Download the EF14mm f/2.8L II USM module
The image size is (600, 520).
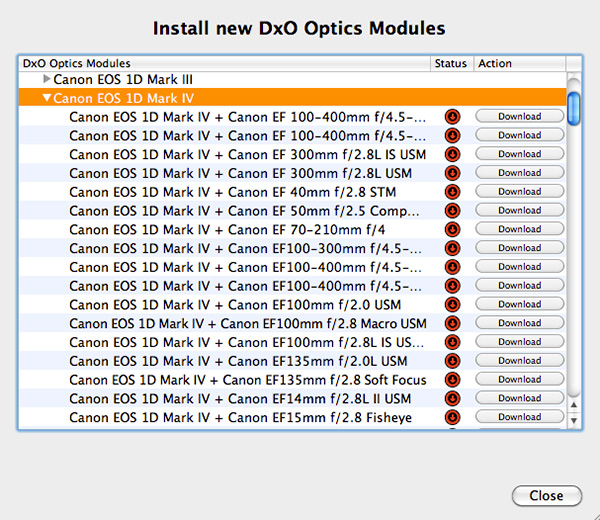(520, 398)
